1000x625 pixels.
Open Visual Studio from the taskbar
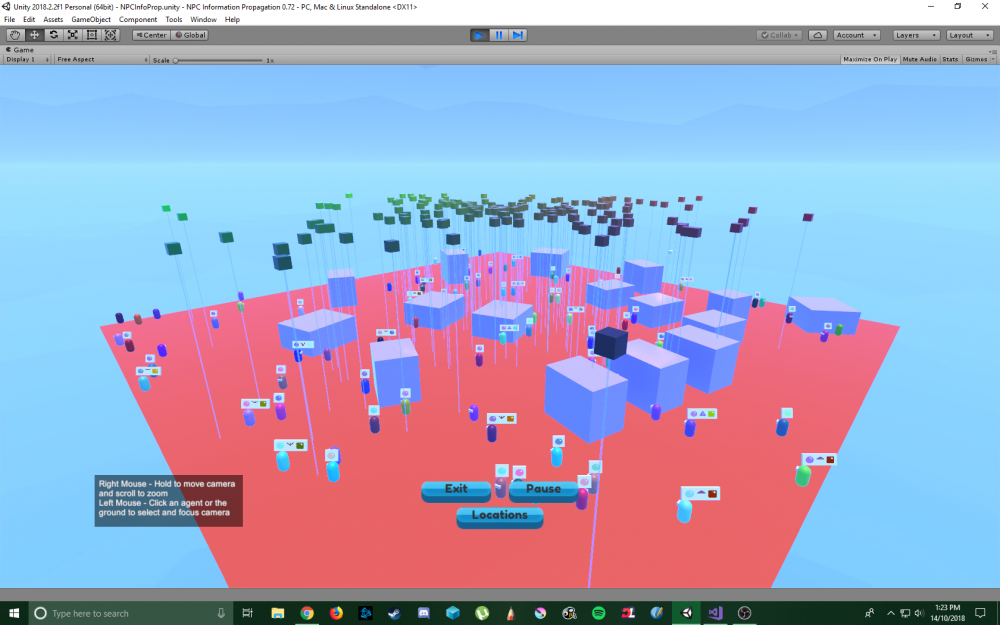(714, 613)
